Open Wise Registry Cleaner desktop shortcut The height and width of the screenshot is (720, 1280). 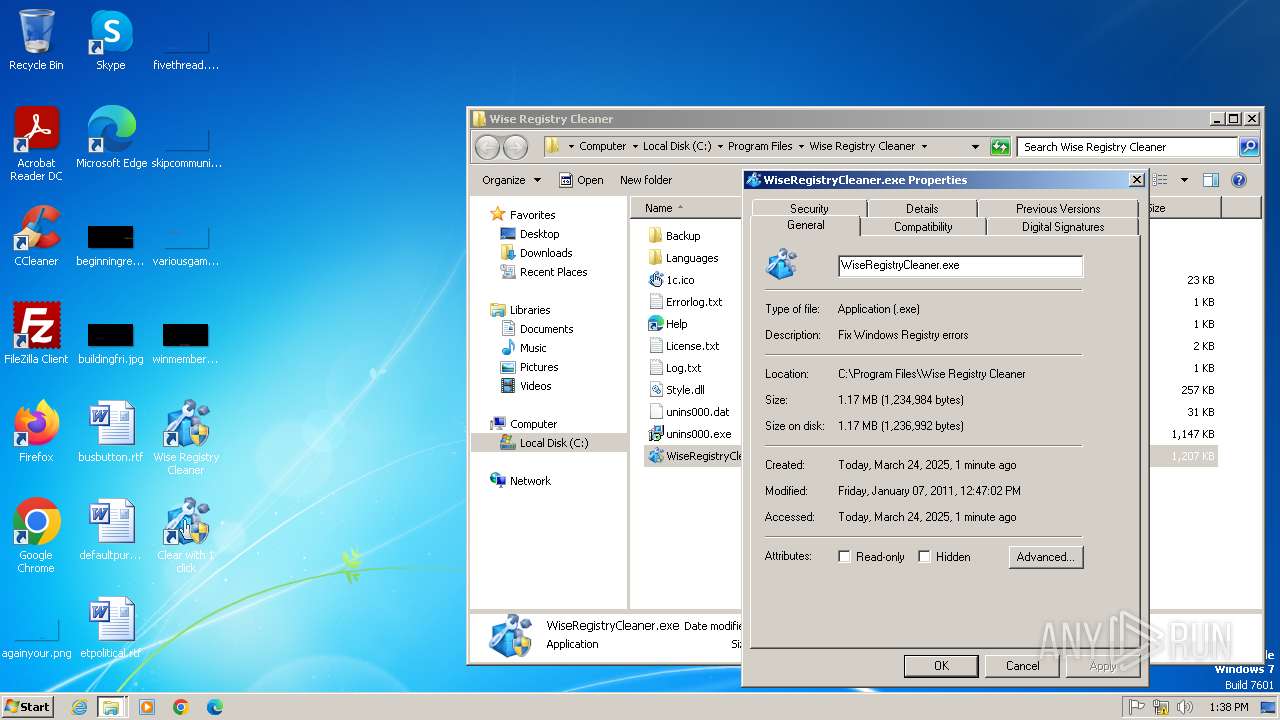coord(186,437)
